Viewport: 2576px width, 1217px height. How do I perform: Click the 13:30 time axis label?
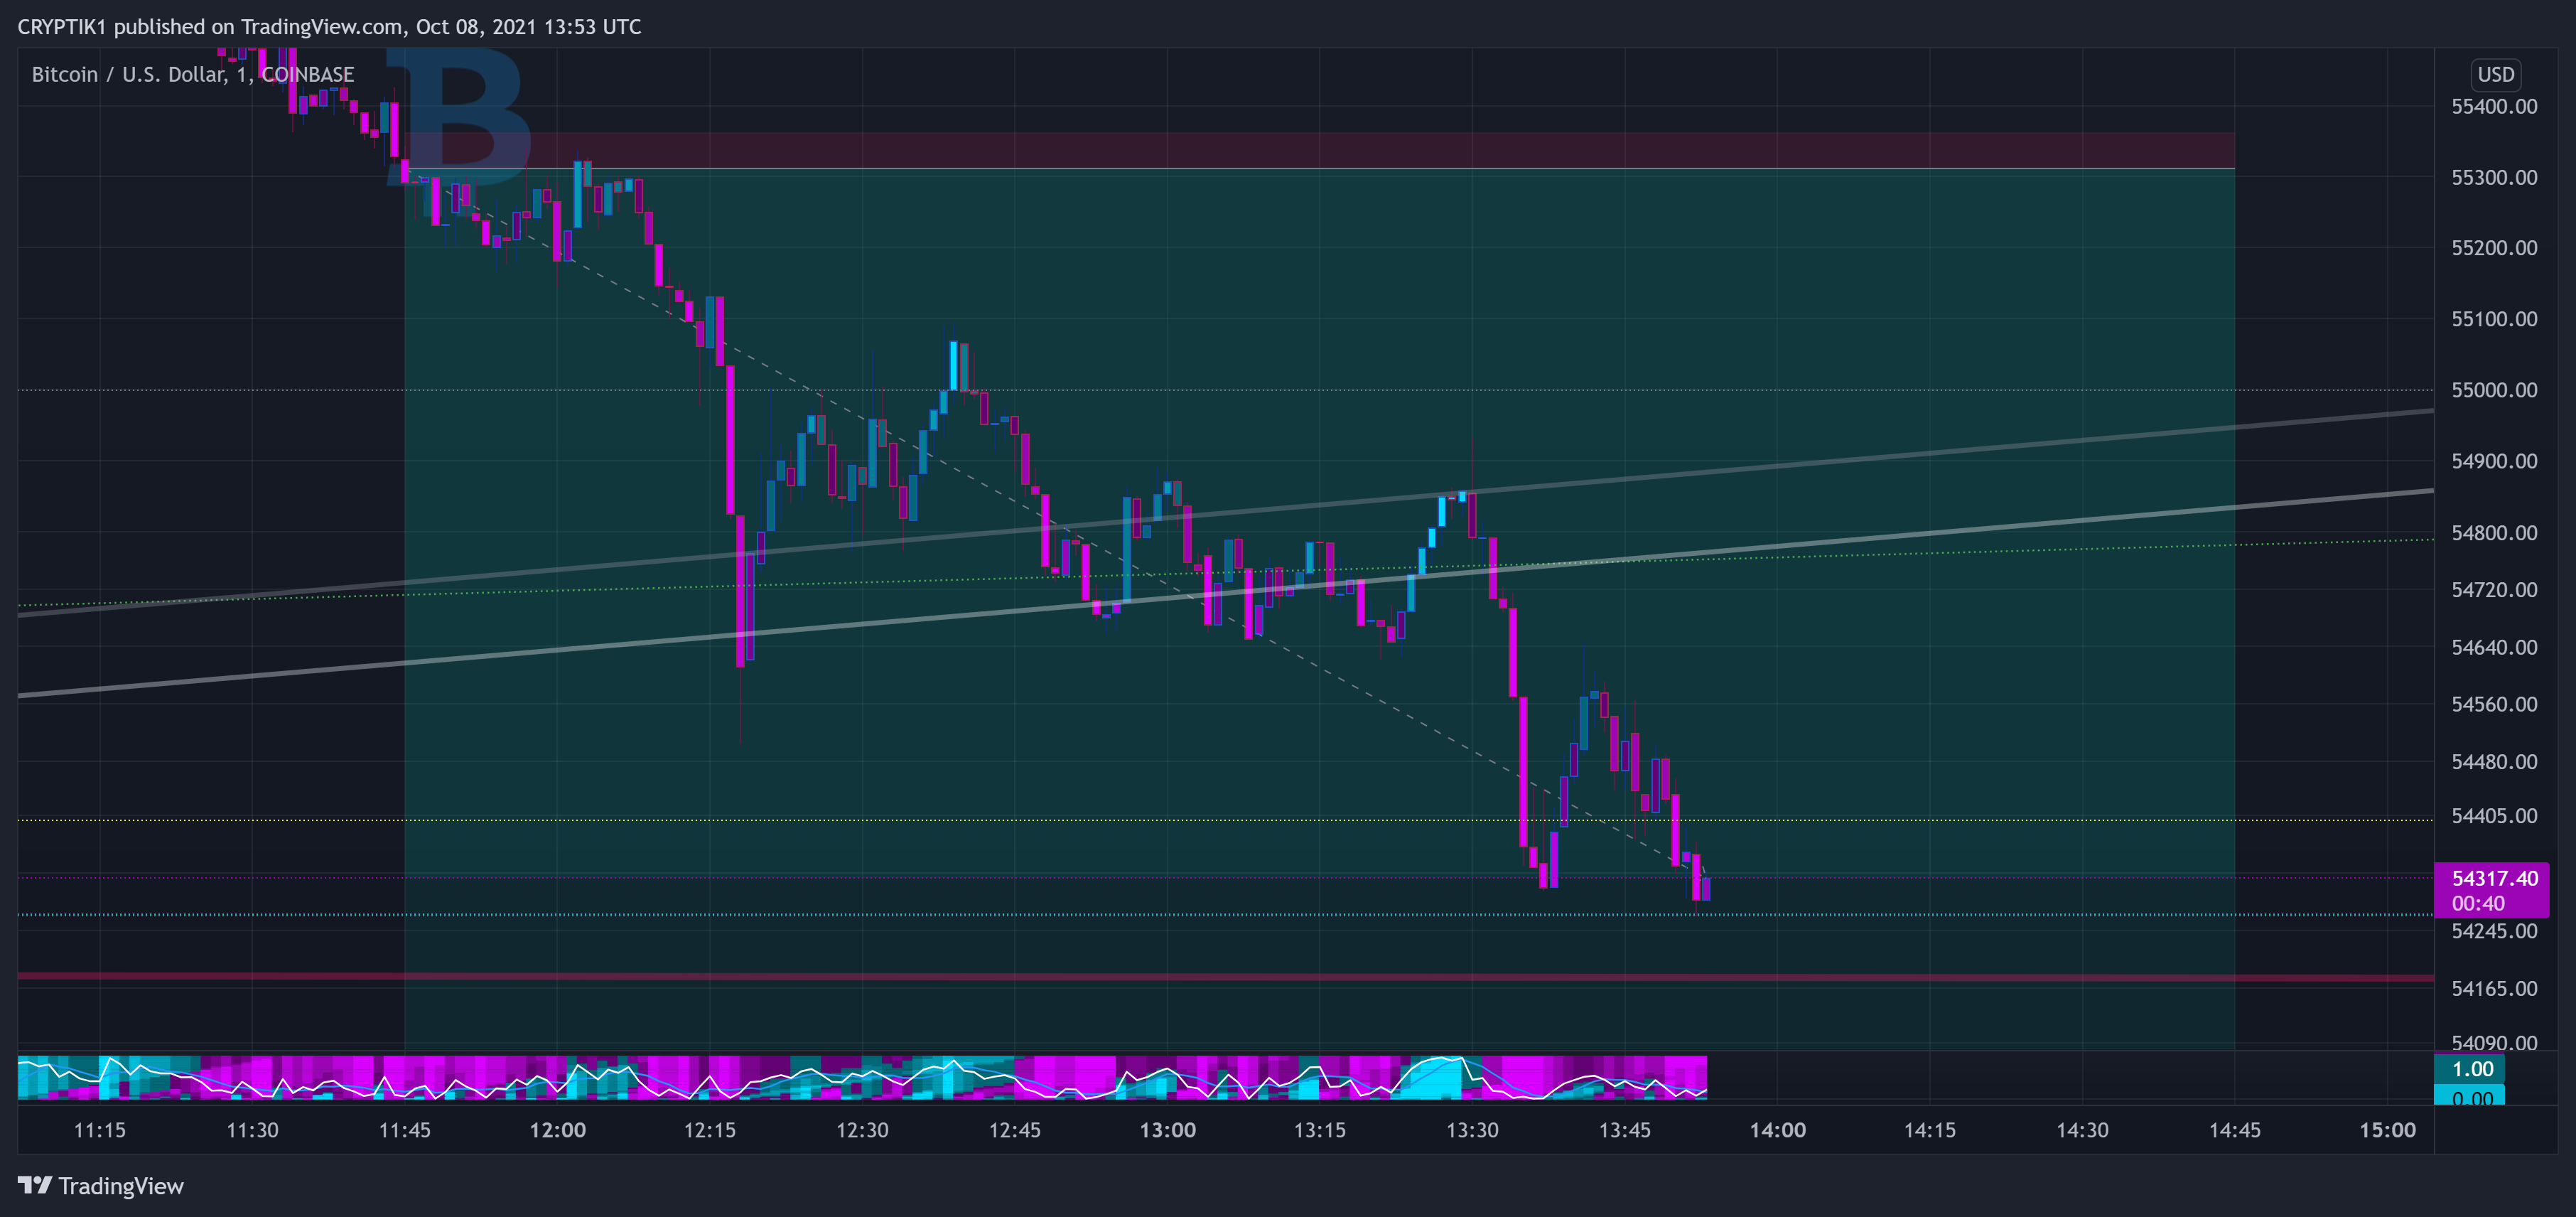click(1472, 1130)
